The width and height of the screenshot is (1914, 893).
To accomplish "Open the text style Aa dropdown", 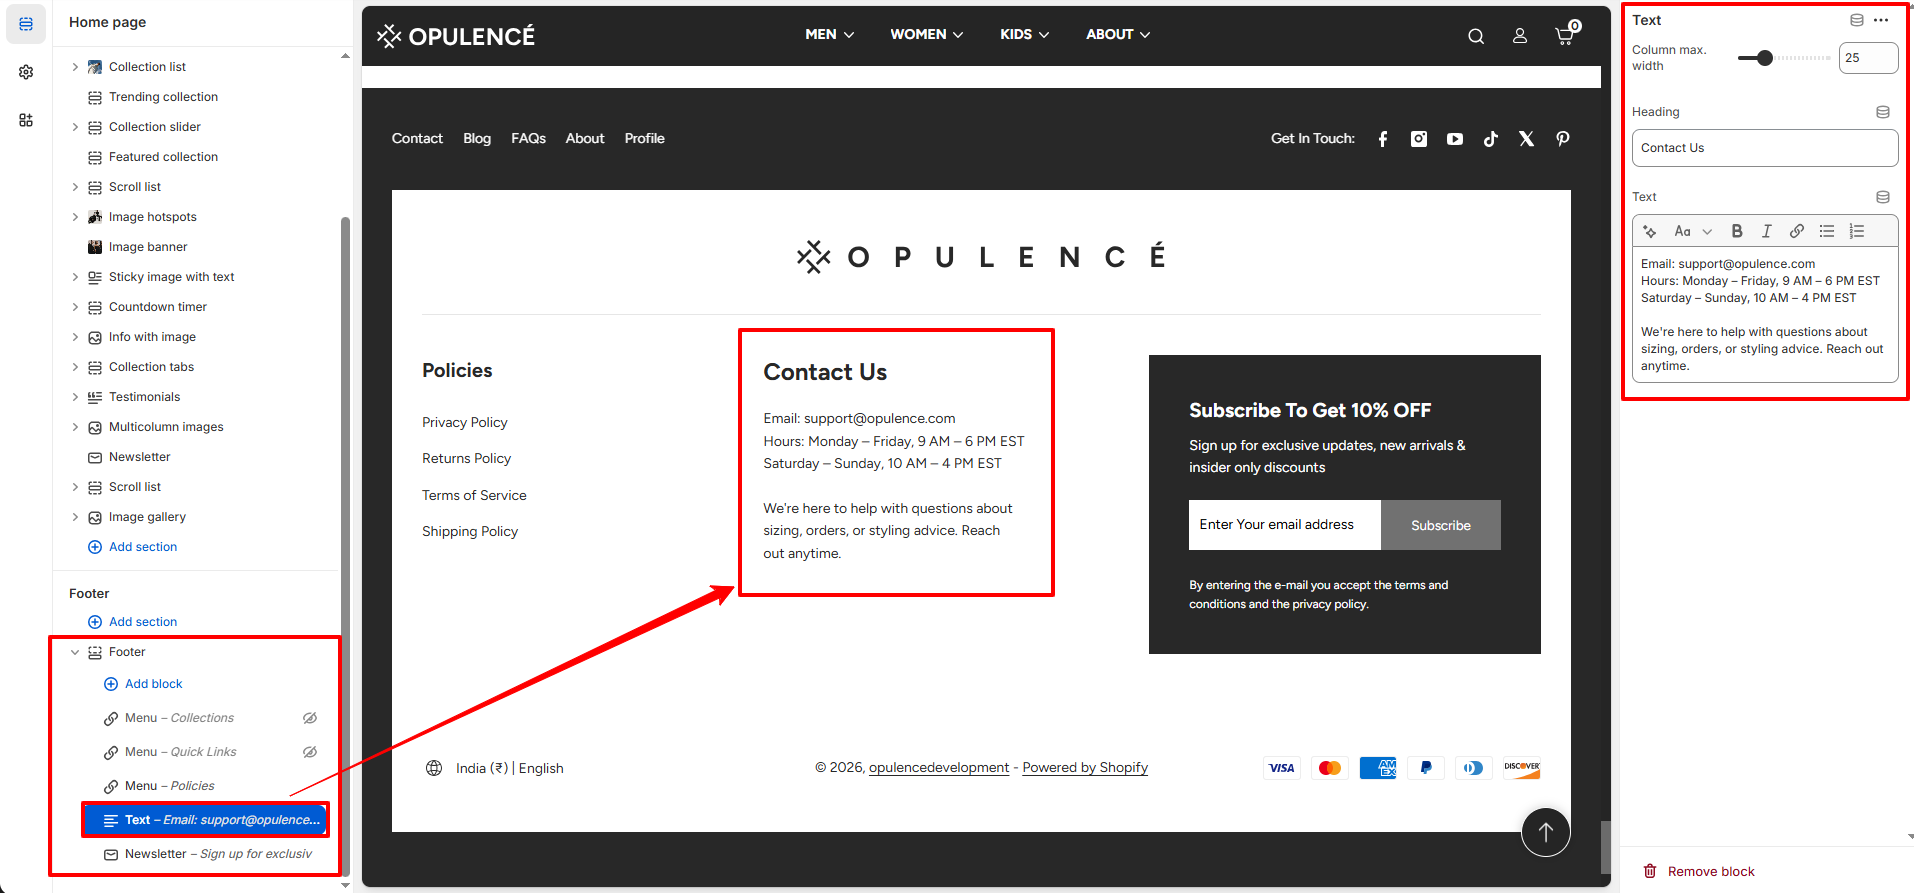I will tap(1693, 231).
